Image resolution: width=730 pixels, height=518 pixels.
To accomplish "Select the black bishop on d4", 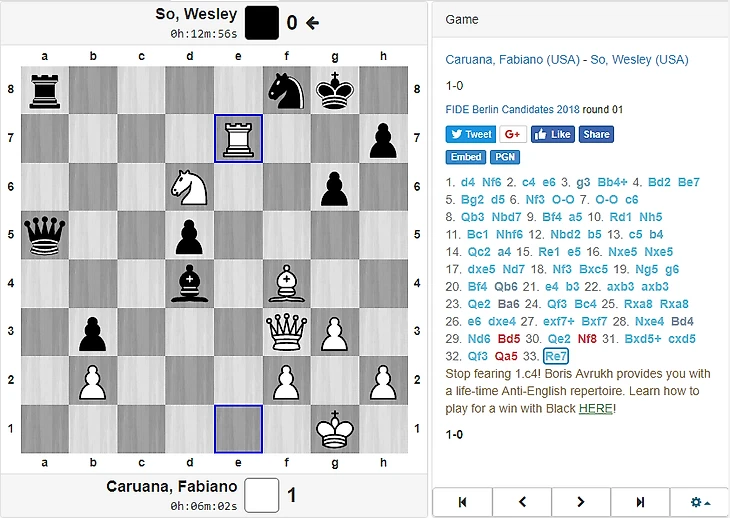I will pyautogui.click(x=190, y=283).
